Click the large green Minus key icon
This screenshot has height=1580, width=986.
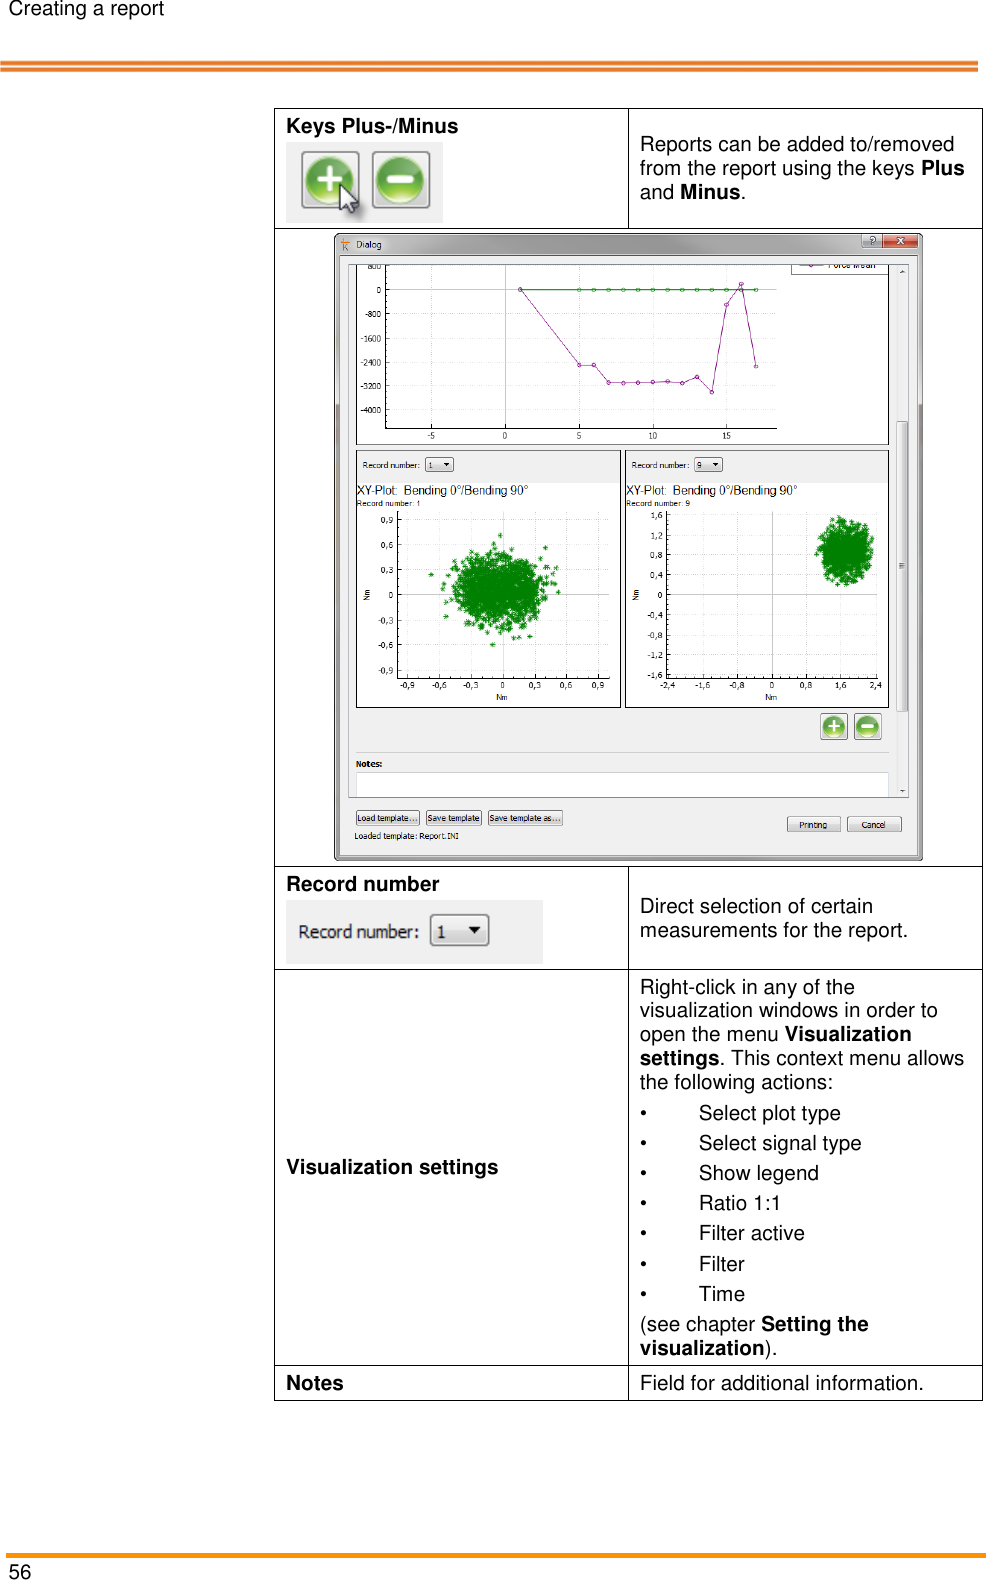tap(401, 180)
